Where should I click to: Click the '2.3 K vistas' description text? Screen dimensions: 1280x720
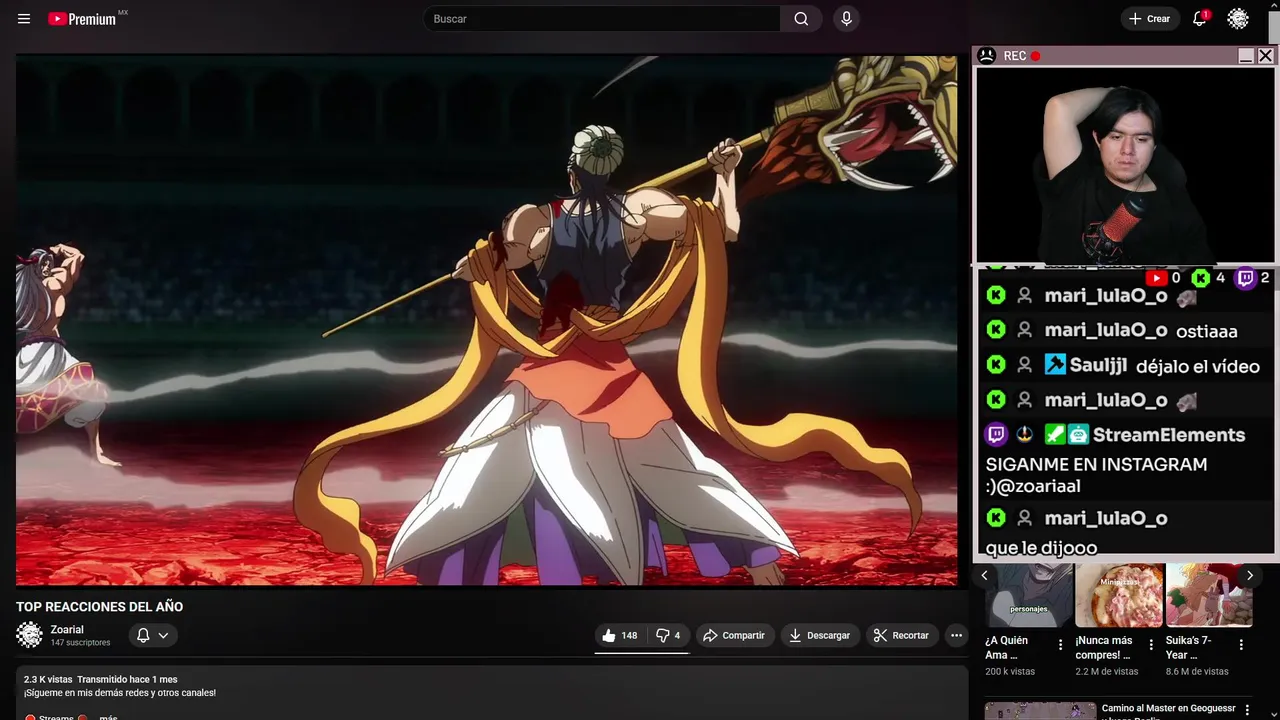pos(48,679)
